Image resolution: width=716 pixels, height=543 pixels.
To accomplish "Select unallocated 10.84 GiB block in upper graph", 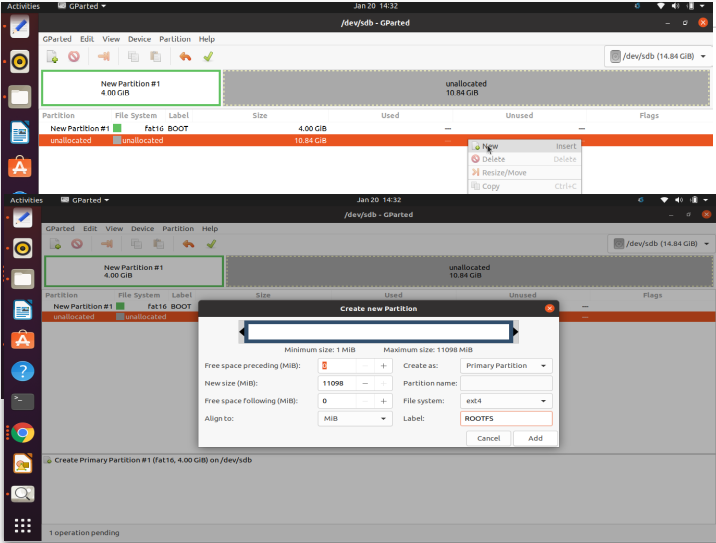I will (466, 88).
